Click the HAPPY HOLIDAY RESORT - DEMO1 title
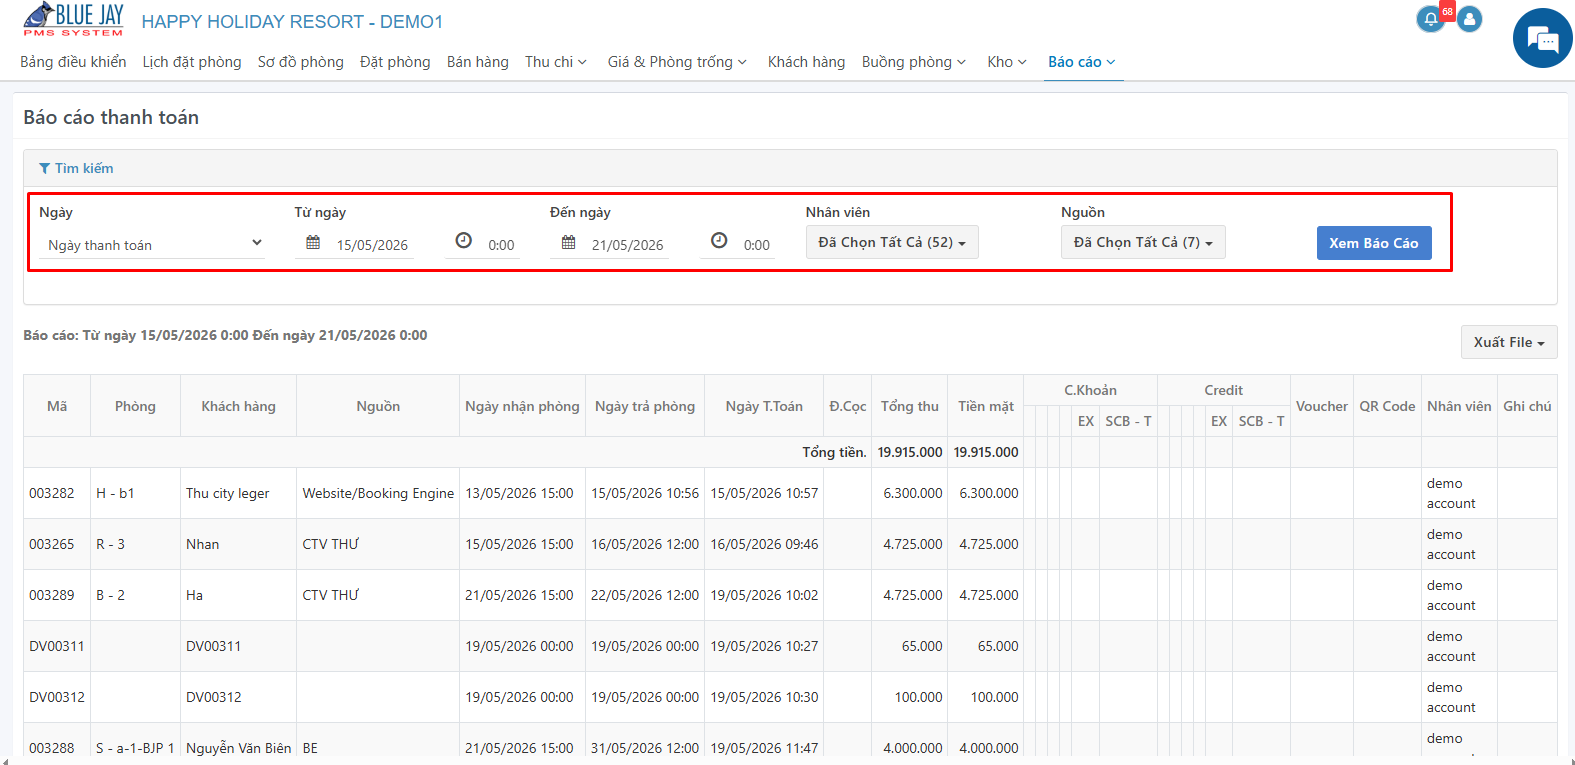This screenshot has width=1575, height=765. pyautogui.click(x=292, y=22)
